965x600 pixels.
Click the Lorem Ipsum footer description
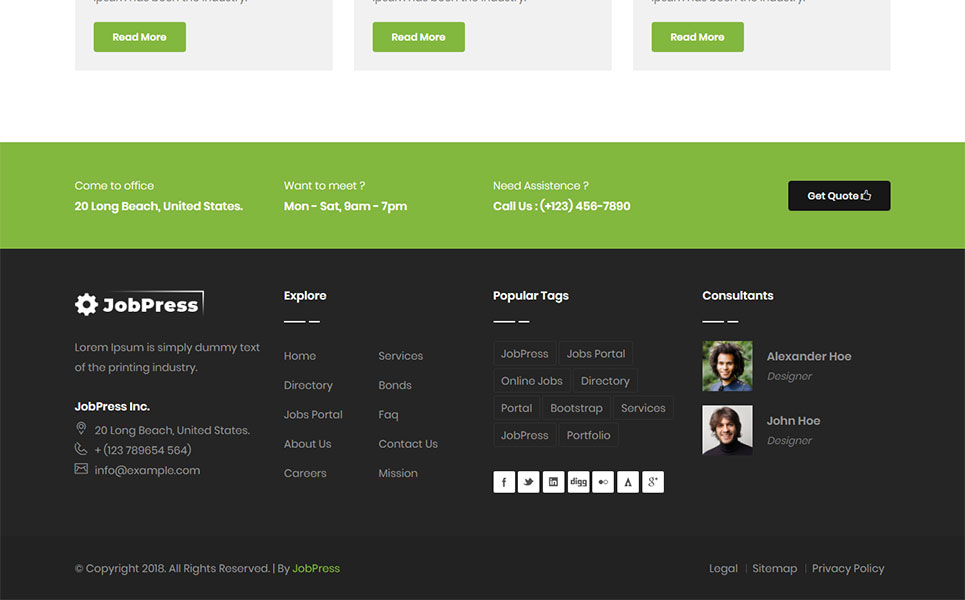pyautogui.click(x=167, y=357)
